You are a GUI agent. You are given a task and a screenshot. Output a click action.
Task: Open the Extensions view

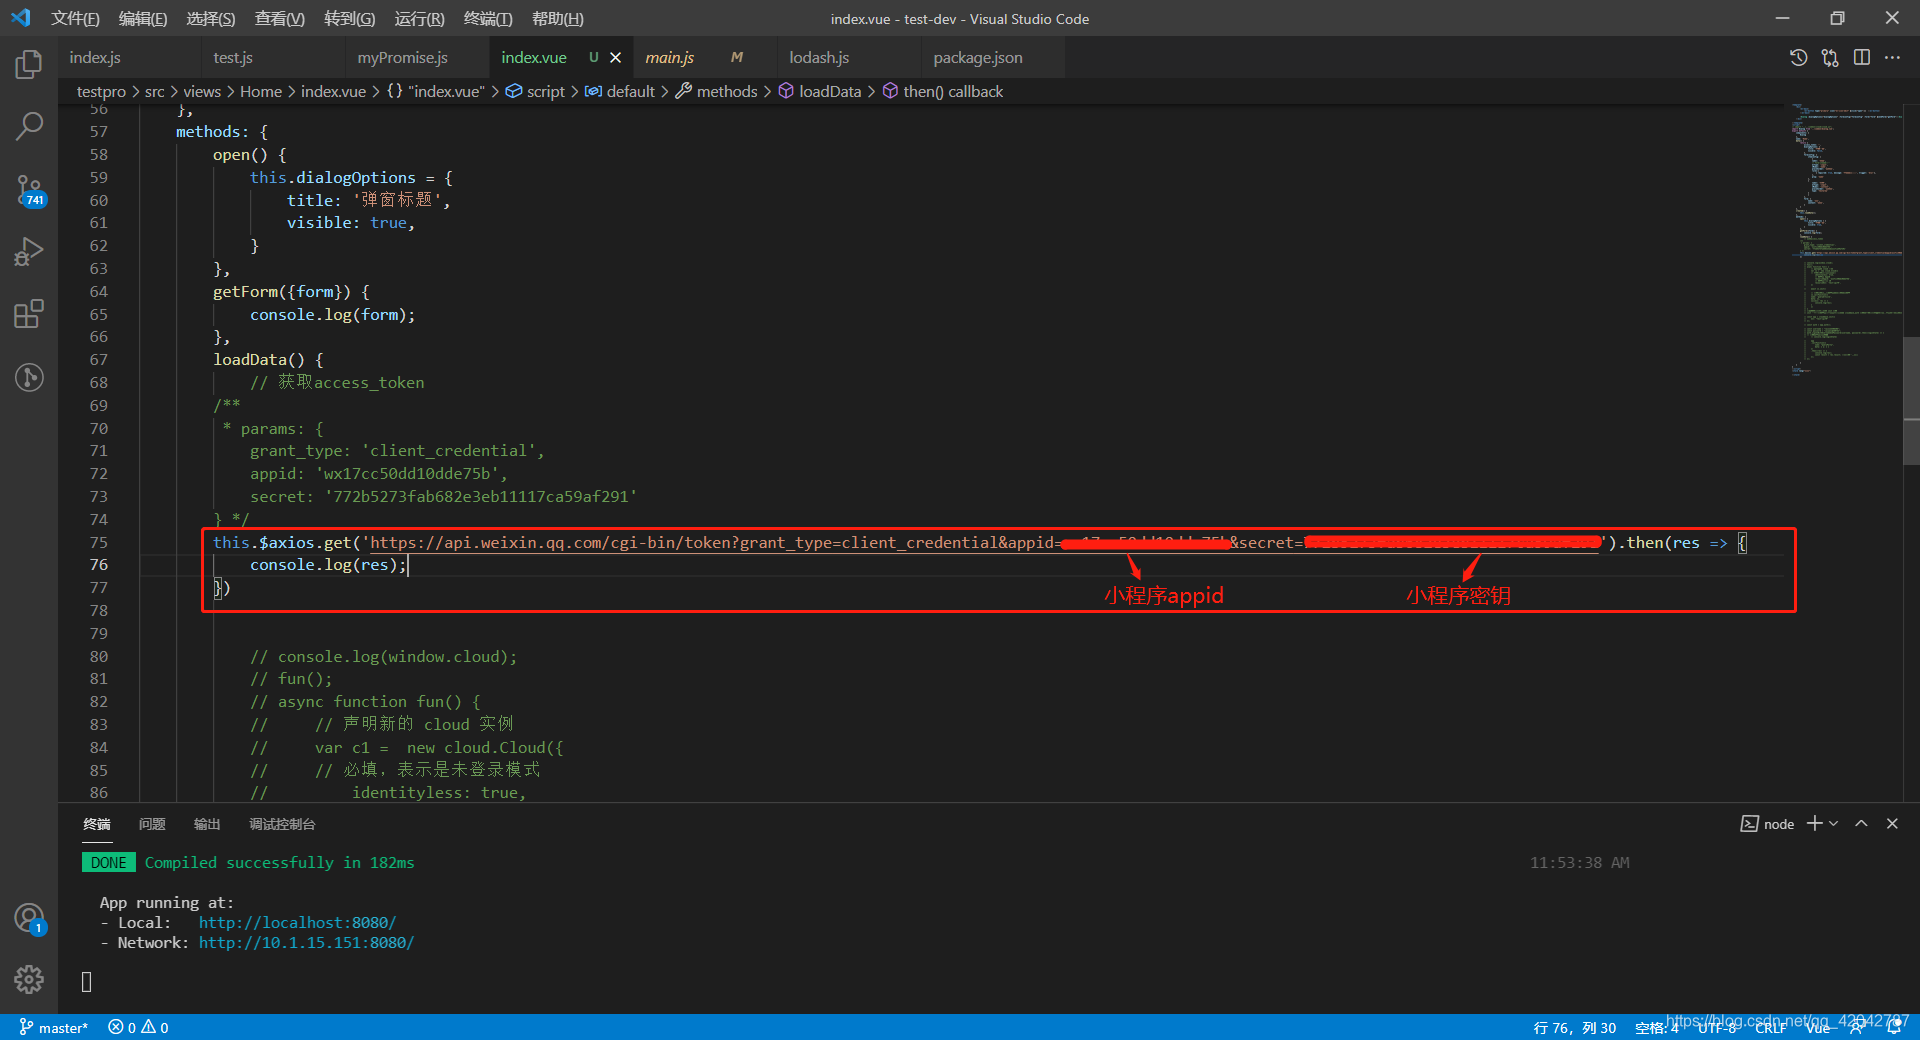tap(29, 314)
